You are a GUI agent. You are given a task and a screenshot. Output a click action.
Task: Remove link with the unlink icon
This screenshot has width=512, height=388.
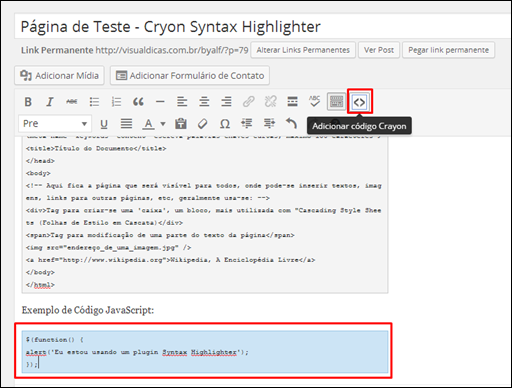[270, 102]
